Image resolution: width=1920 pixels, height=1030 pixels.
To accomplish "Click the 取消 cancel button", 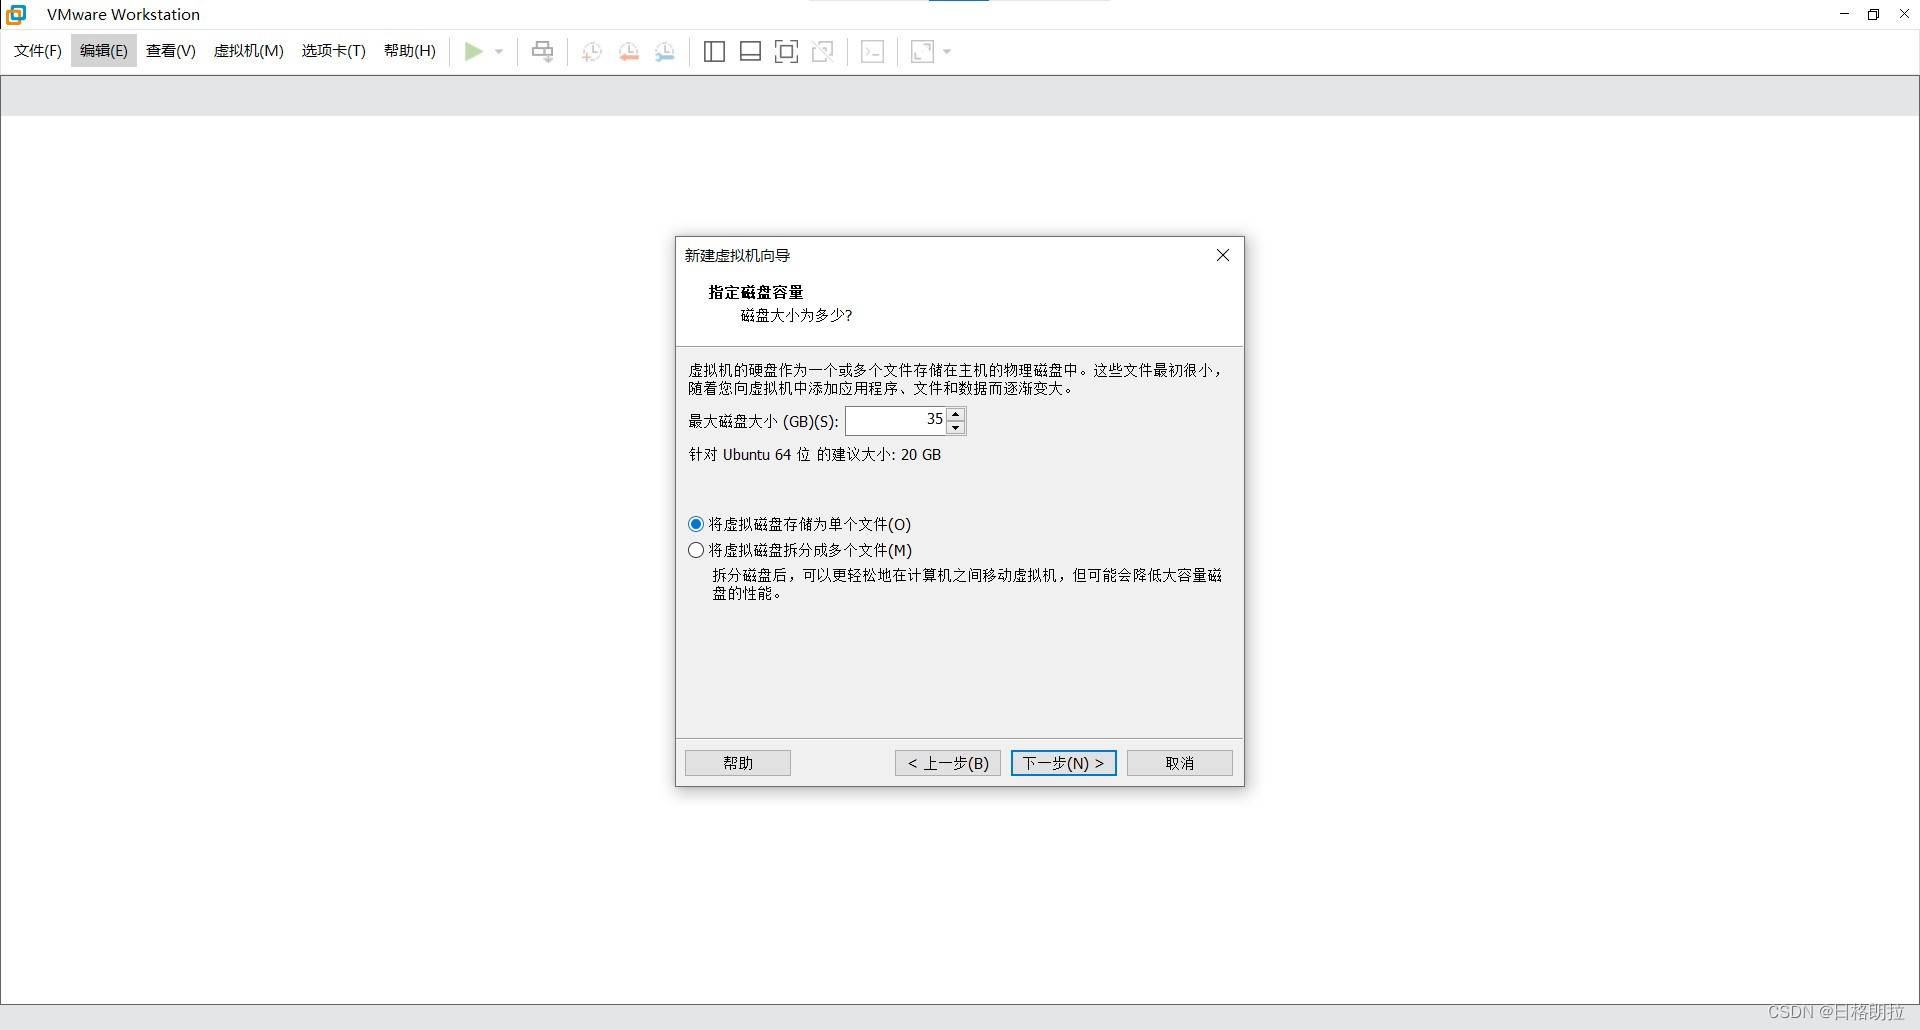I will click(x=1180, y=763).
